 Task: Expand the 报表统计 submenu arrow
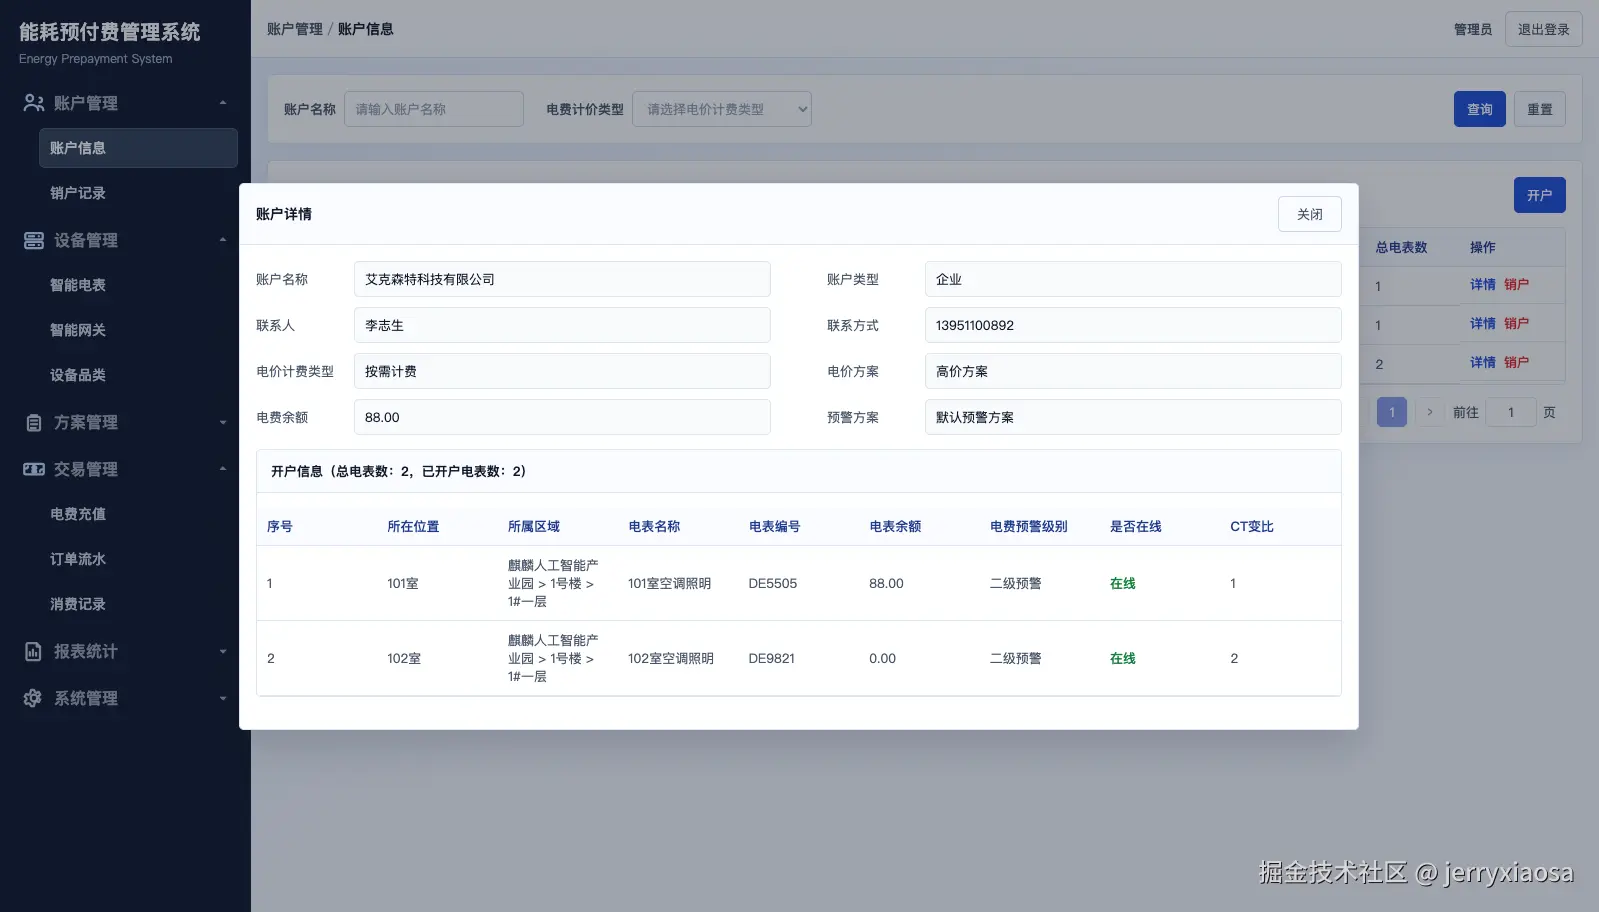pyautogui.click(x=222, y=652)
